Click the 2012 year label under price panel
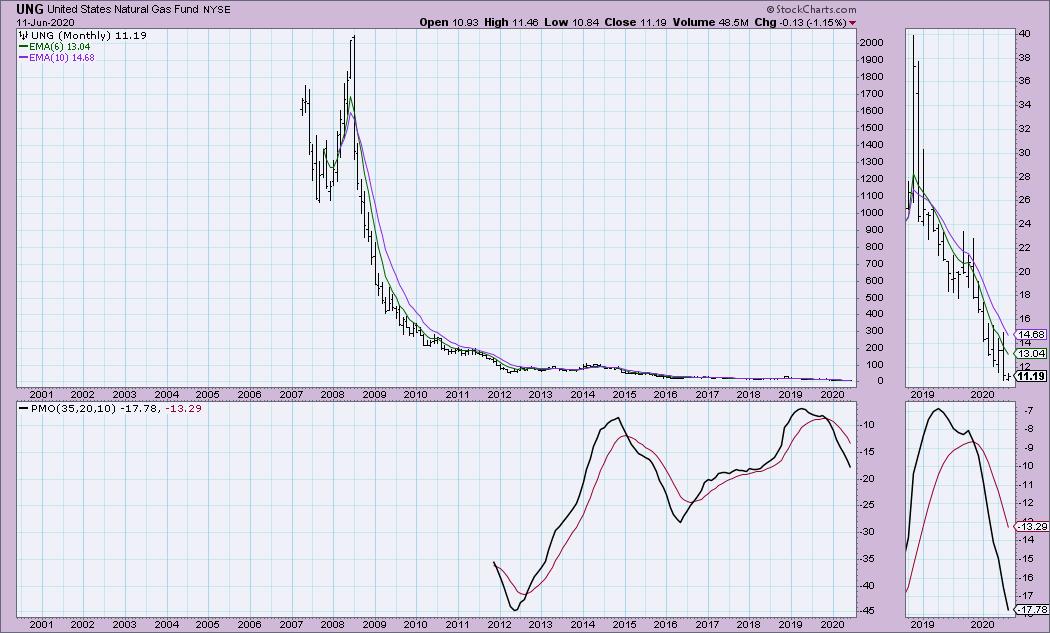 point(499,395)
